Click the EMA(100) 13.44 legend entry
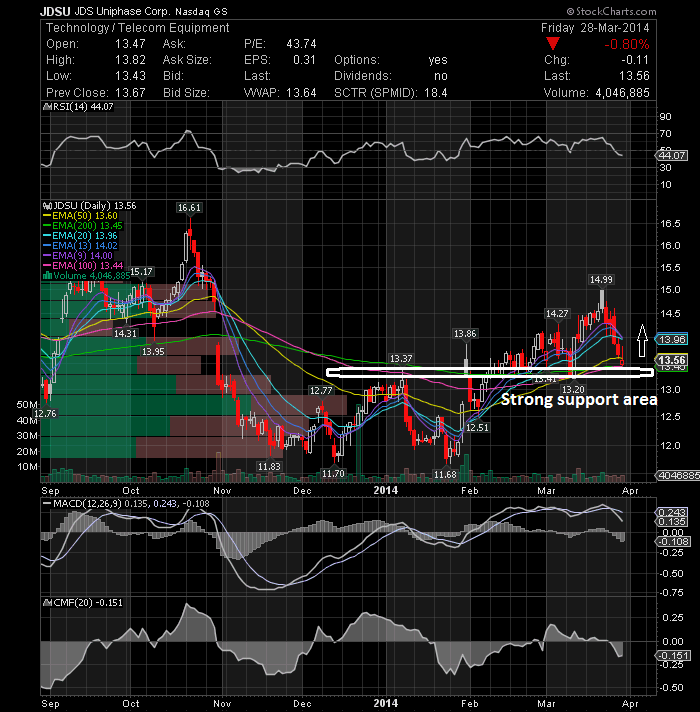700x712 pixels. point(83,266)
